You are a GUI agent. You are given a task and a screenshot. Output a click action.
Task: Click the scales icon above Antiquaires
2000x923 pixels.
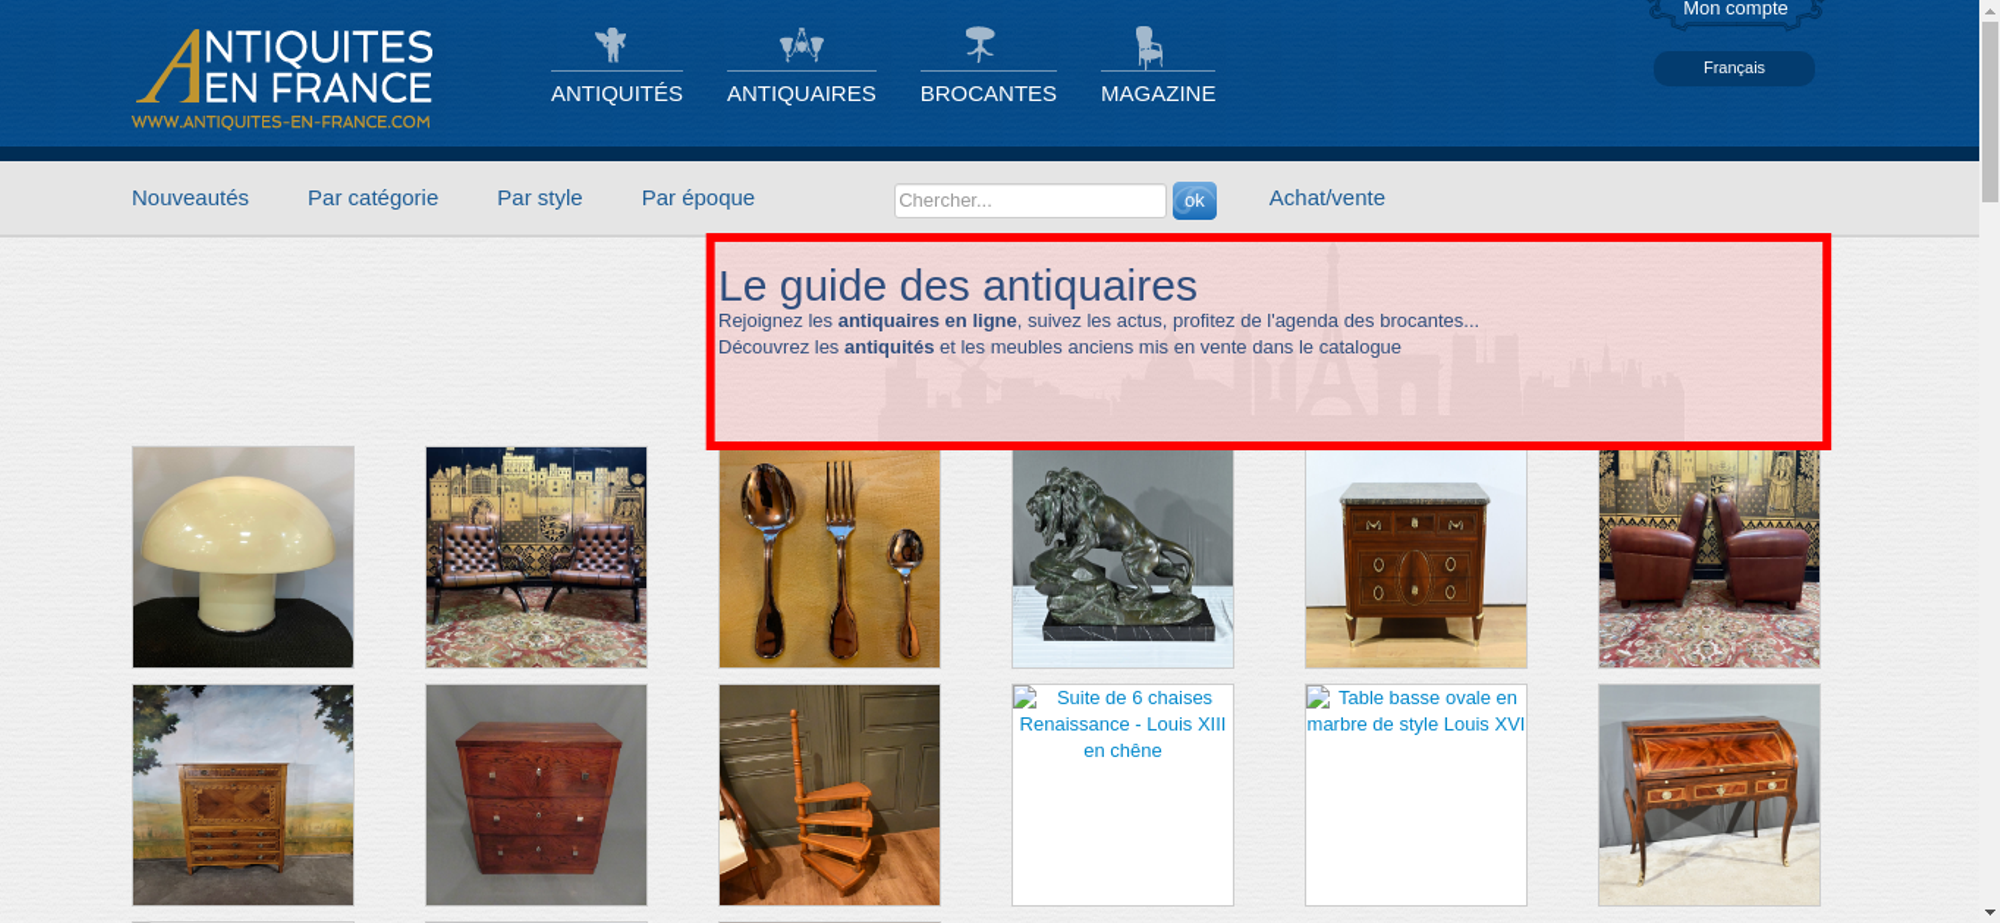coord(801,45)
